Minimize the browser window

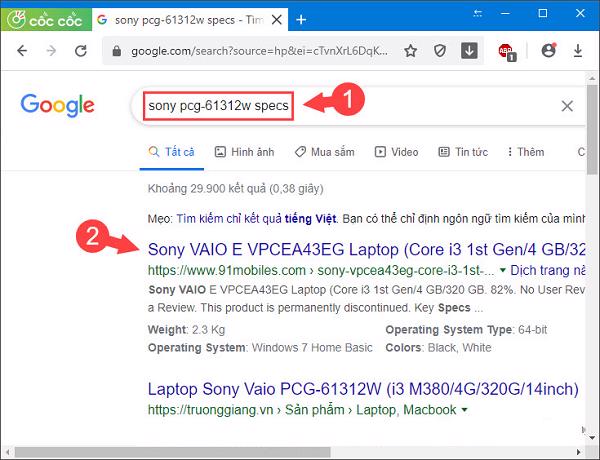pyautogui.click(x=505, y=13)
